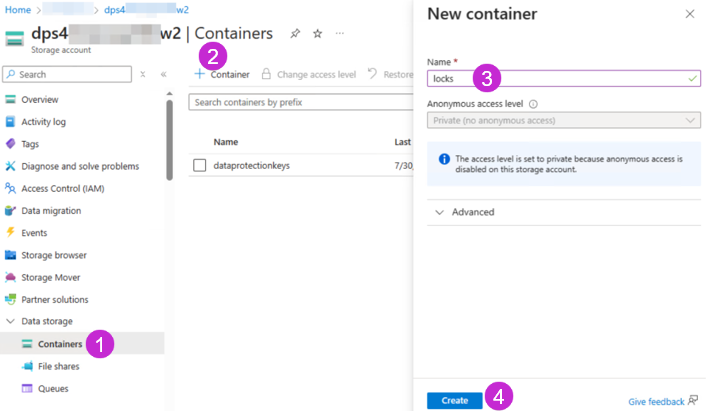Viewport: 706px width, 411px height.
Task: Open Anonymous access level dropdown
Action: (563, 120)
